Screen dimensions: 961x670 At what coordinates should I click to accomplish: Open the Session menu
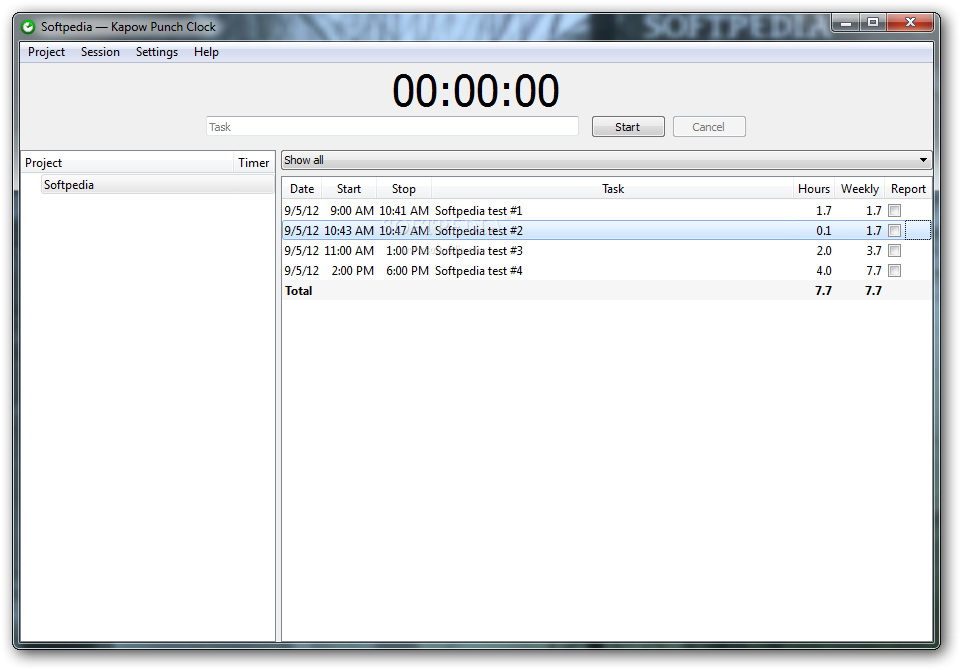100,52
